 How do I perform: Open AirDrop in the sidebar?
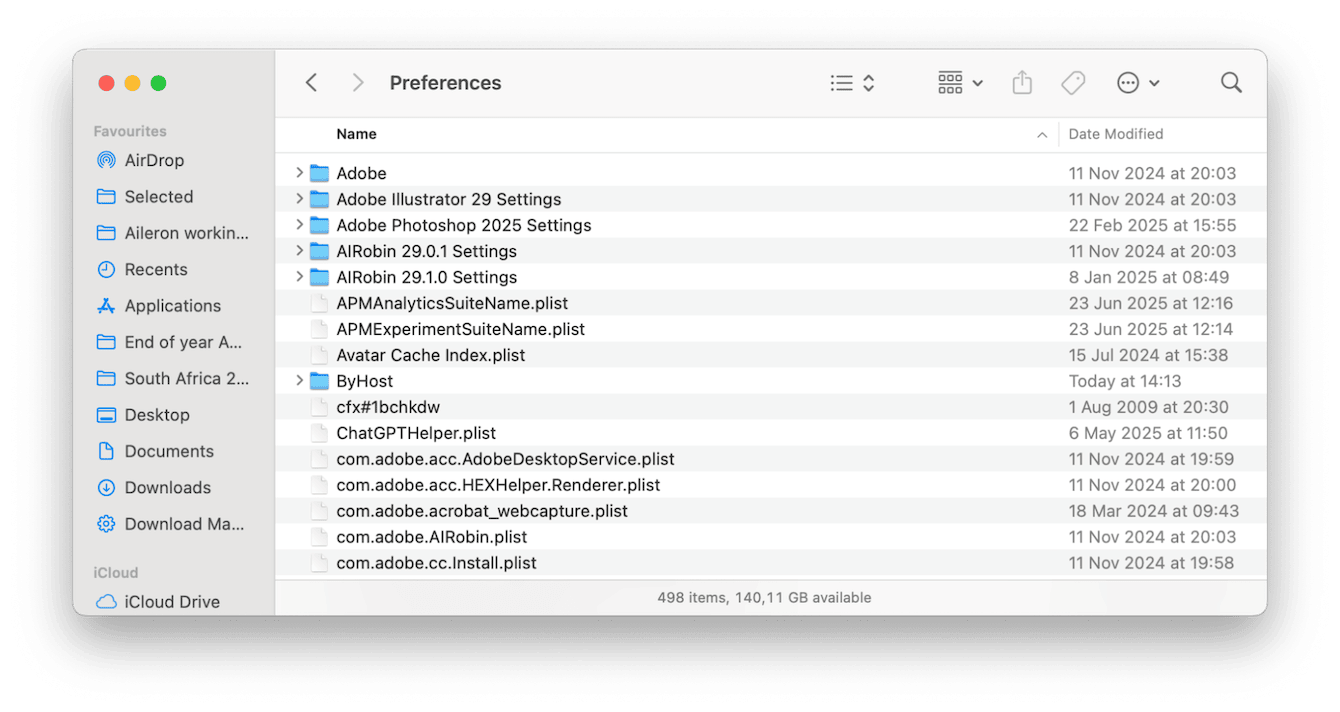[154, 160]
